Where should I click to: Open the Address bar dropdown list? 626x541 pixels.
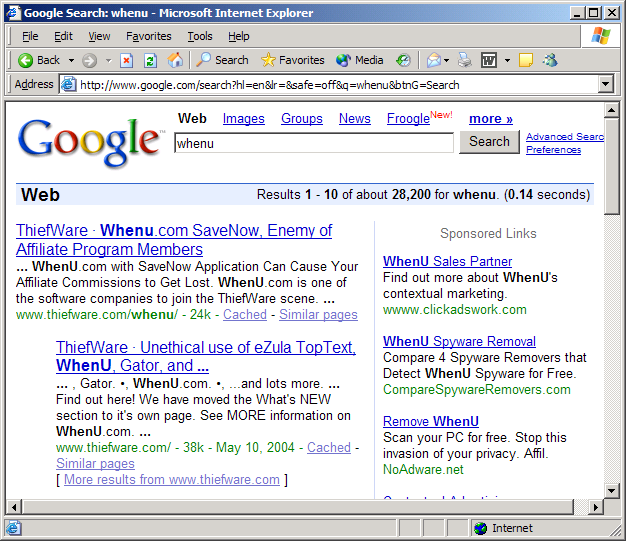[x=606, y=84]
